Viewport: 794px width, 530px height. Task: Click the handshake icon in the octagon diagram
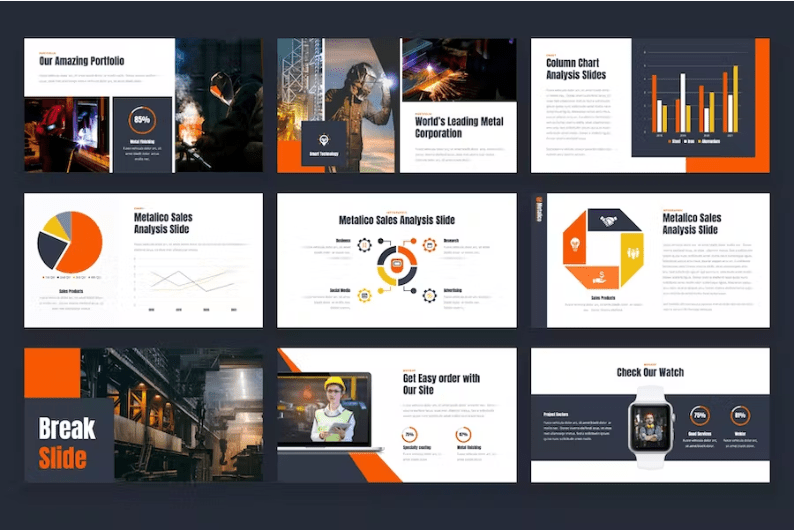pyautogui.click(x=607, y=222)
